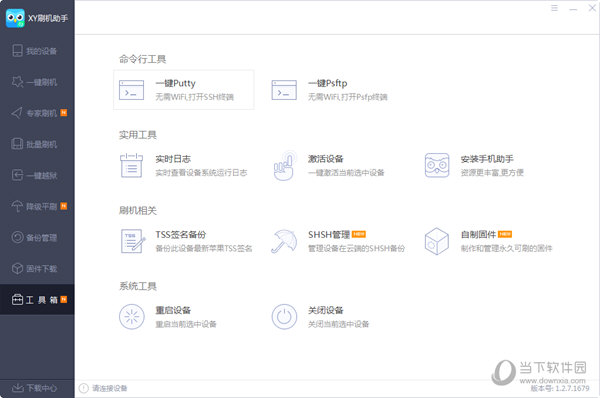This screenshot has height=398, width=600.
Task: Click 管理设备在云端的SHSH备份 description
Action: click(356, 249)
